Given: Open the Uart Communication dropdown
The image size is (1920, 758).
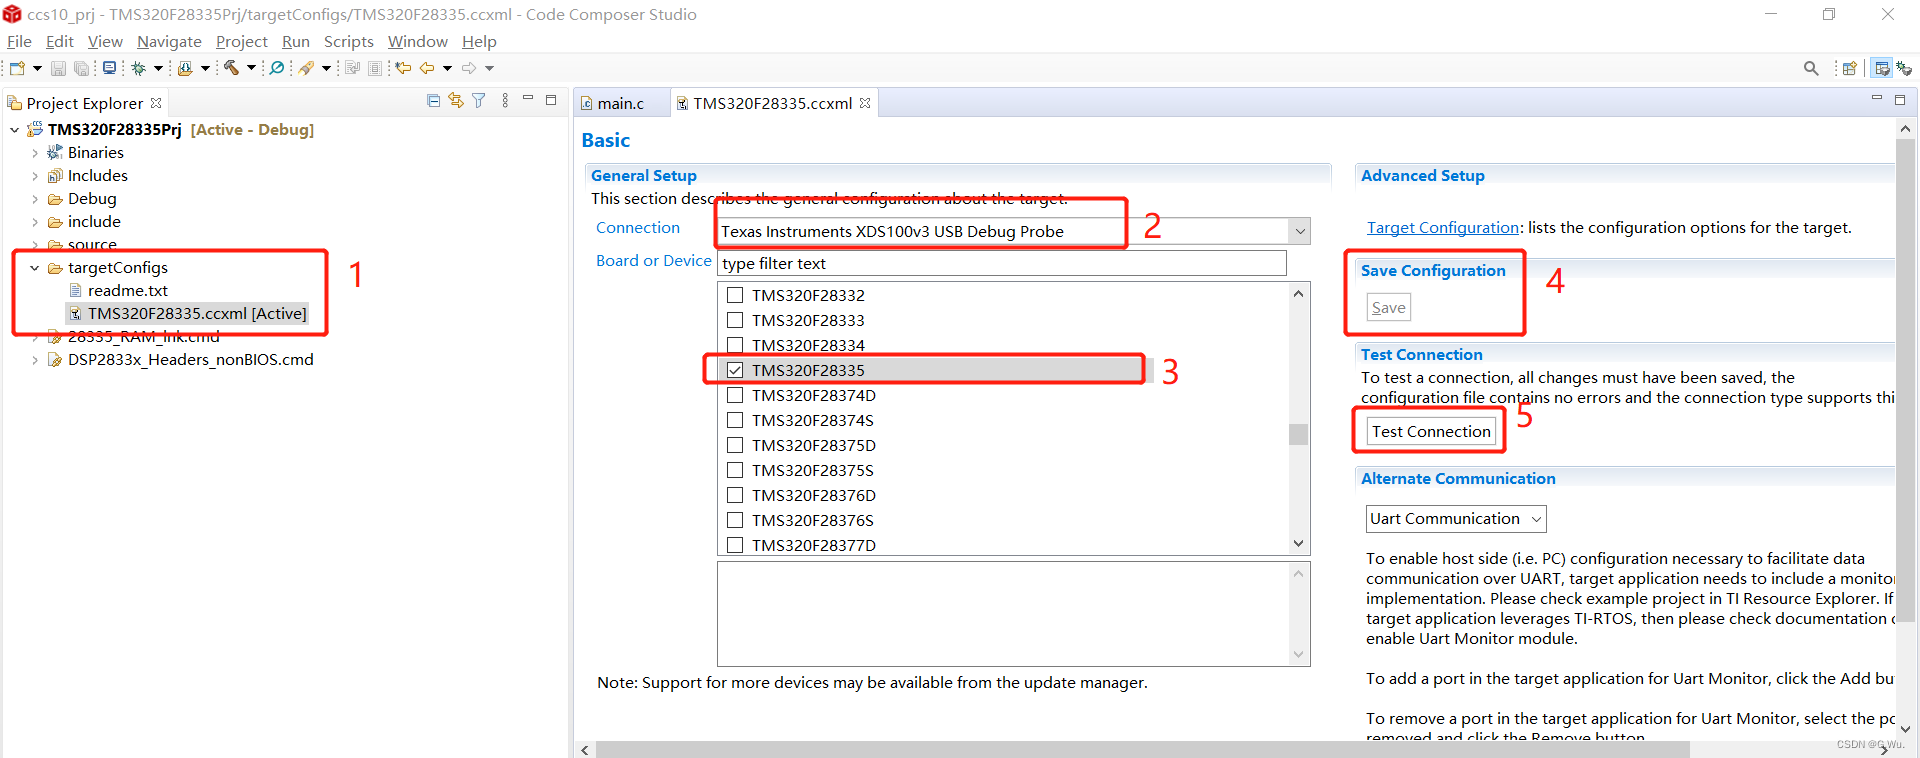Looking at the screenshot, I should tap(1456, 519).
